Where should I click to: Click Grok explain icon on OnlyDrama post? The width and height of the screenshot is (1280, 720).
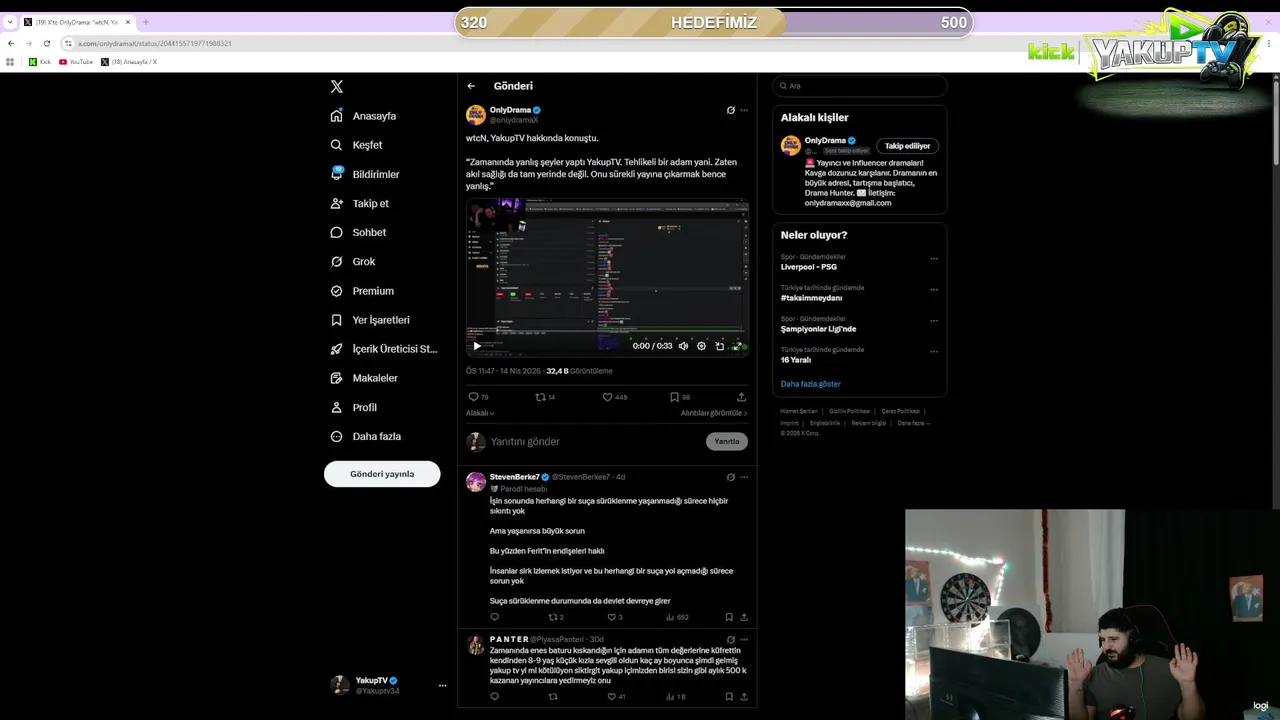click(730, 110)
